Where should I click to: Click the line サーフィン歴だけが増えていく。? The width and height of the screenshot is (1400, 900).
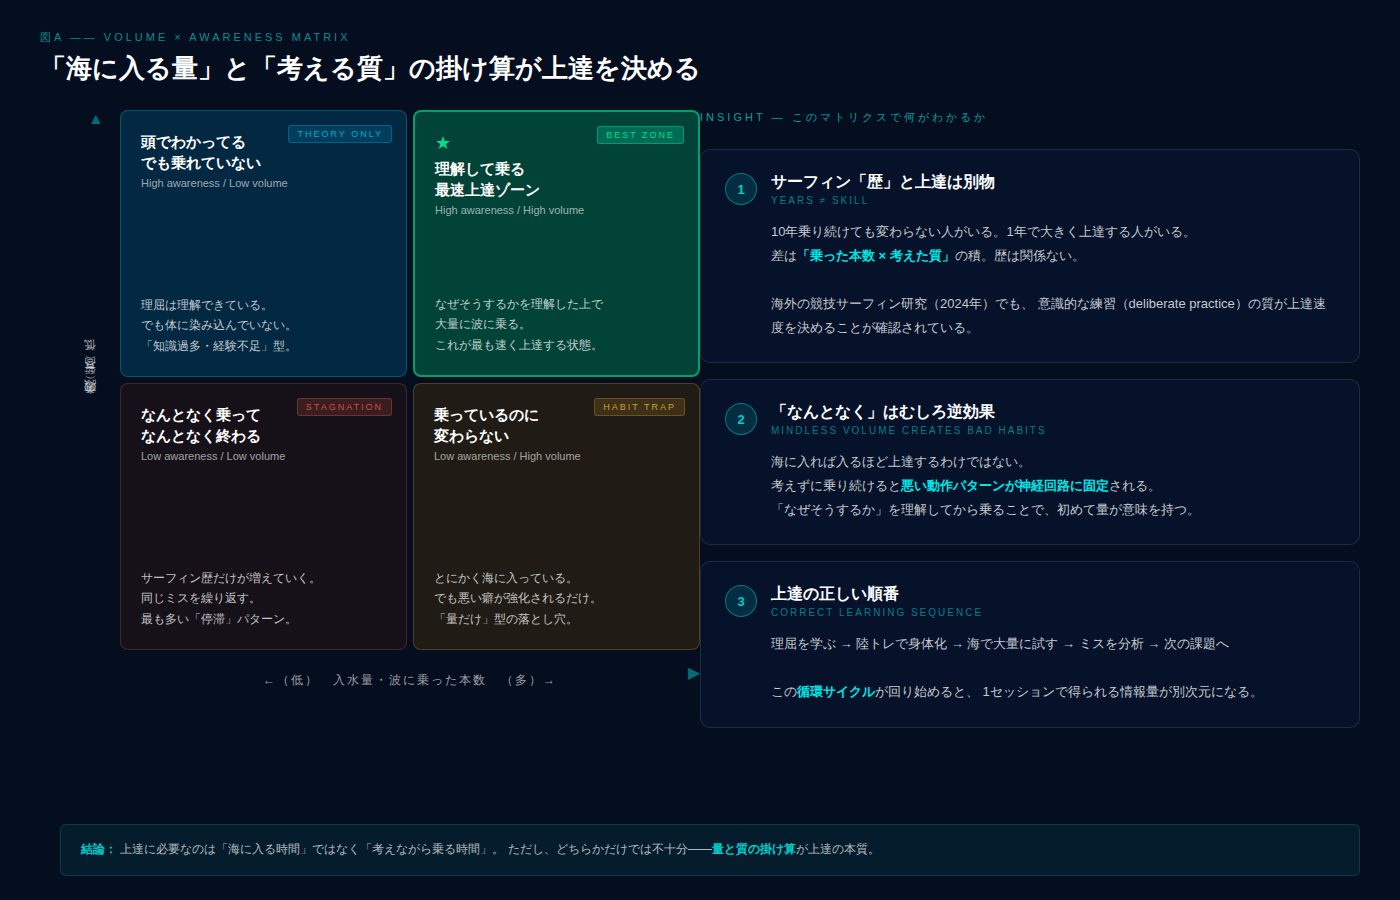click(x=231, y=578)
